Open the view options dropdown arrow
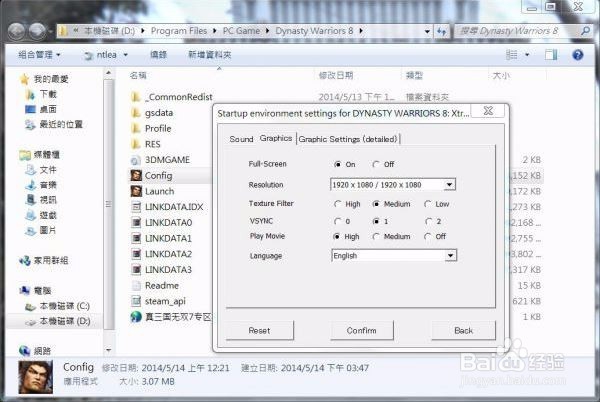Viewport: 600px width, 402px height. [527, 55]
